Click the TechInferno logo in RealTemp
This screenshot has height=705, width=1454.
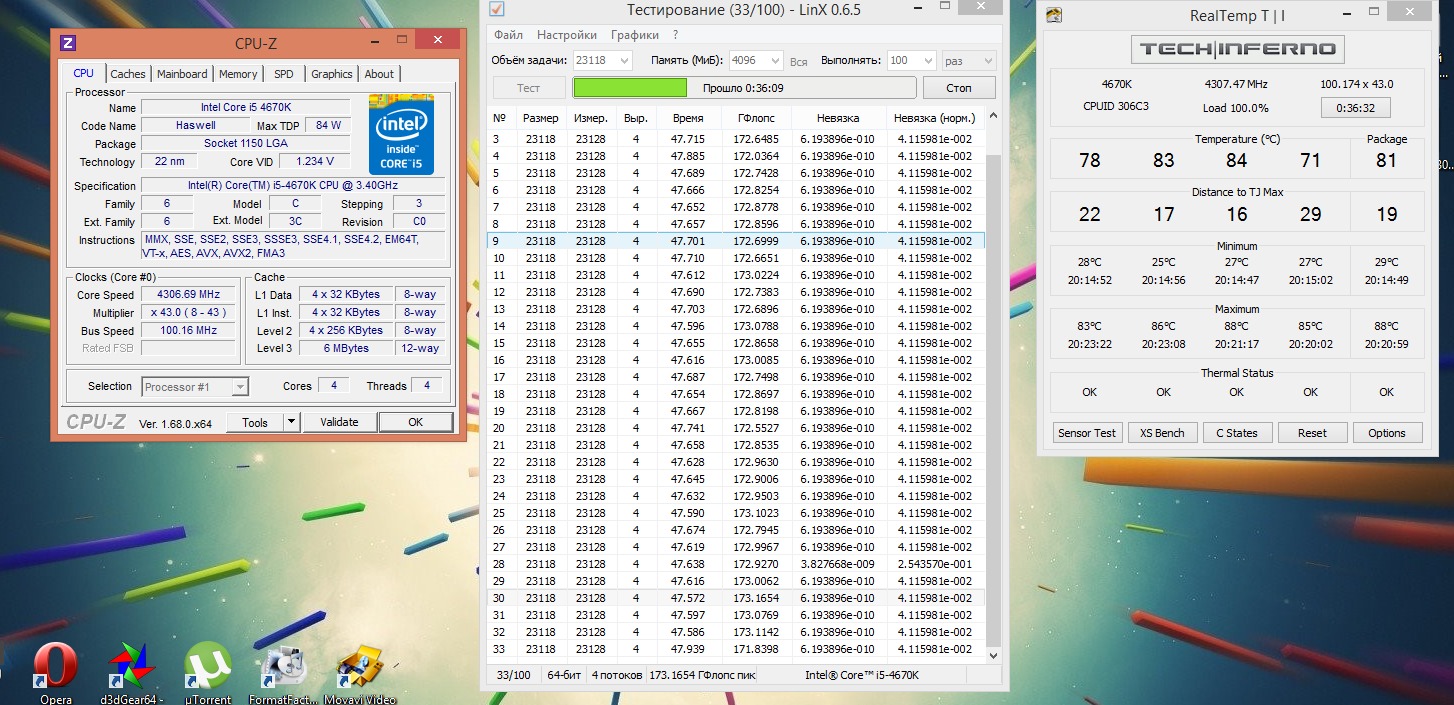click(1237, 49)
